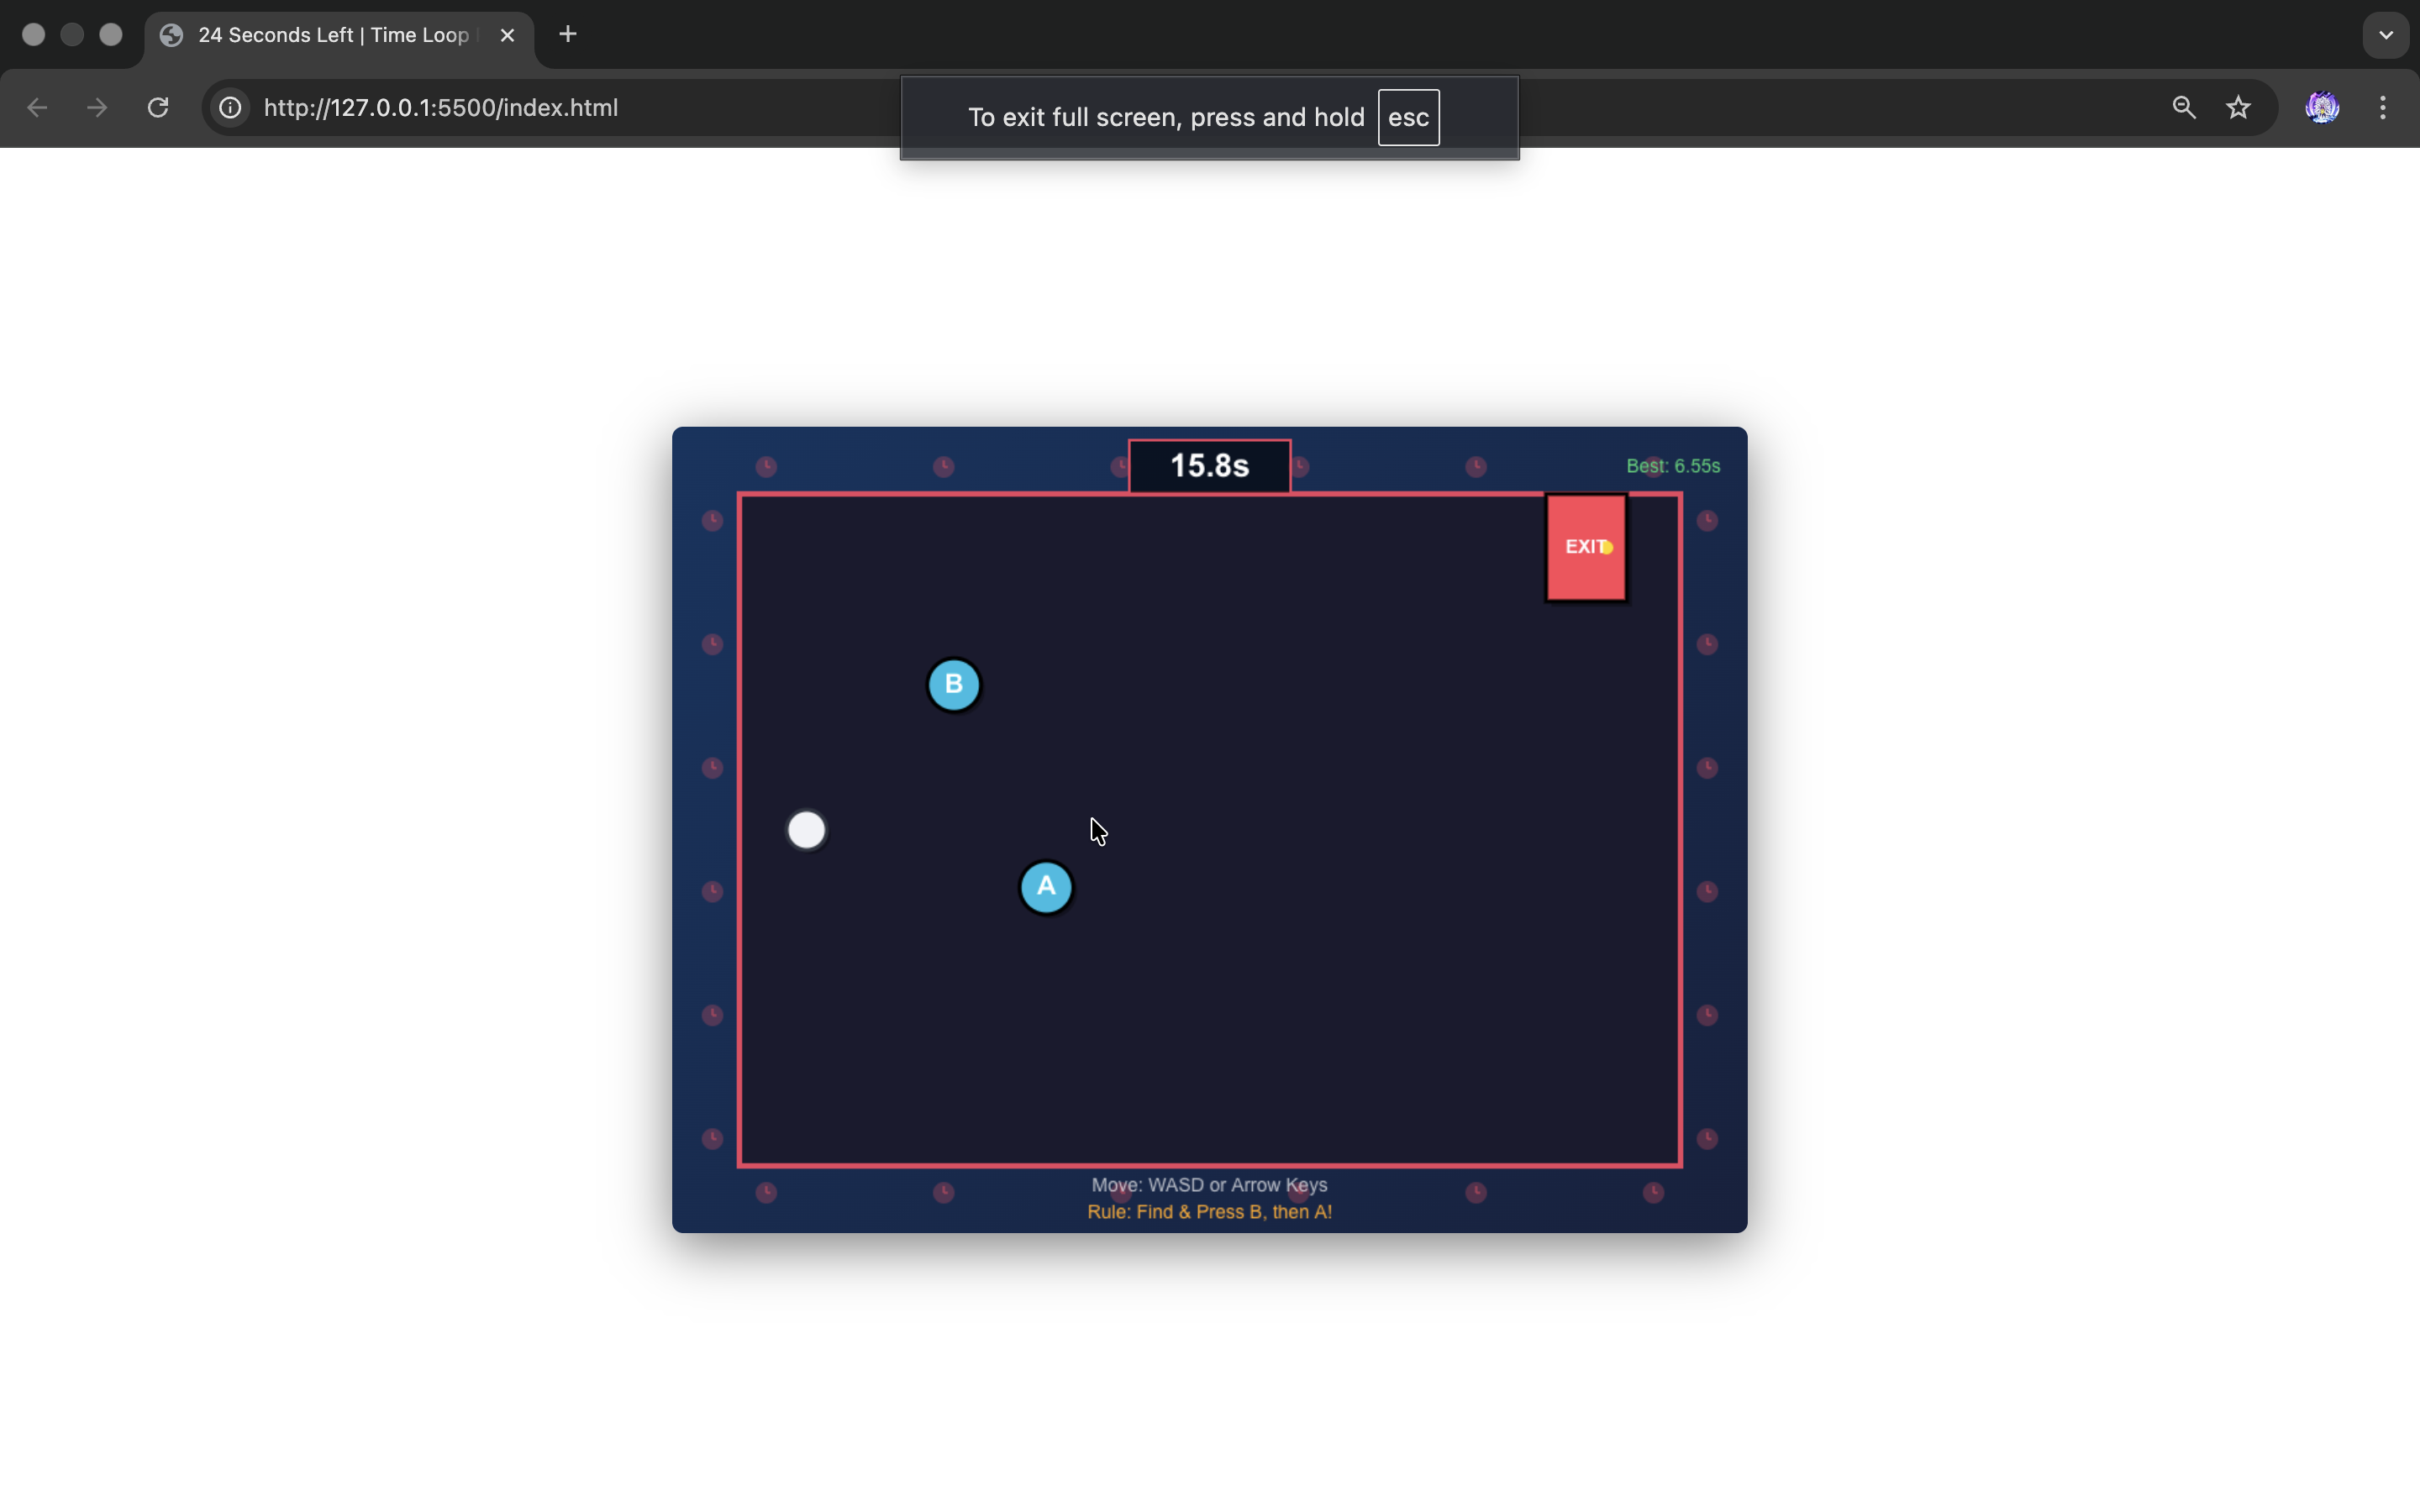Bookmark page with star icon

coord(2238,107)
